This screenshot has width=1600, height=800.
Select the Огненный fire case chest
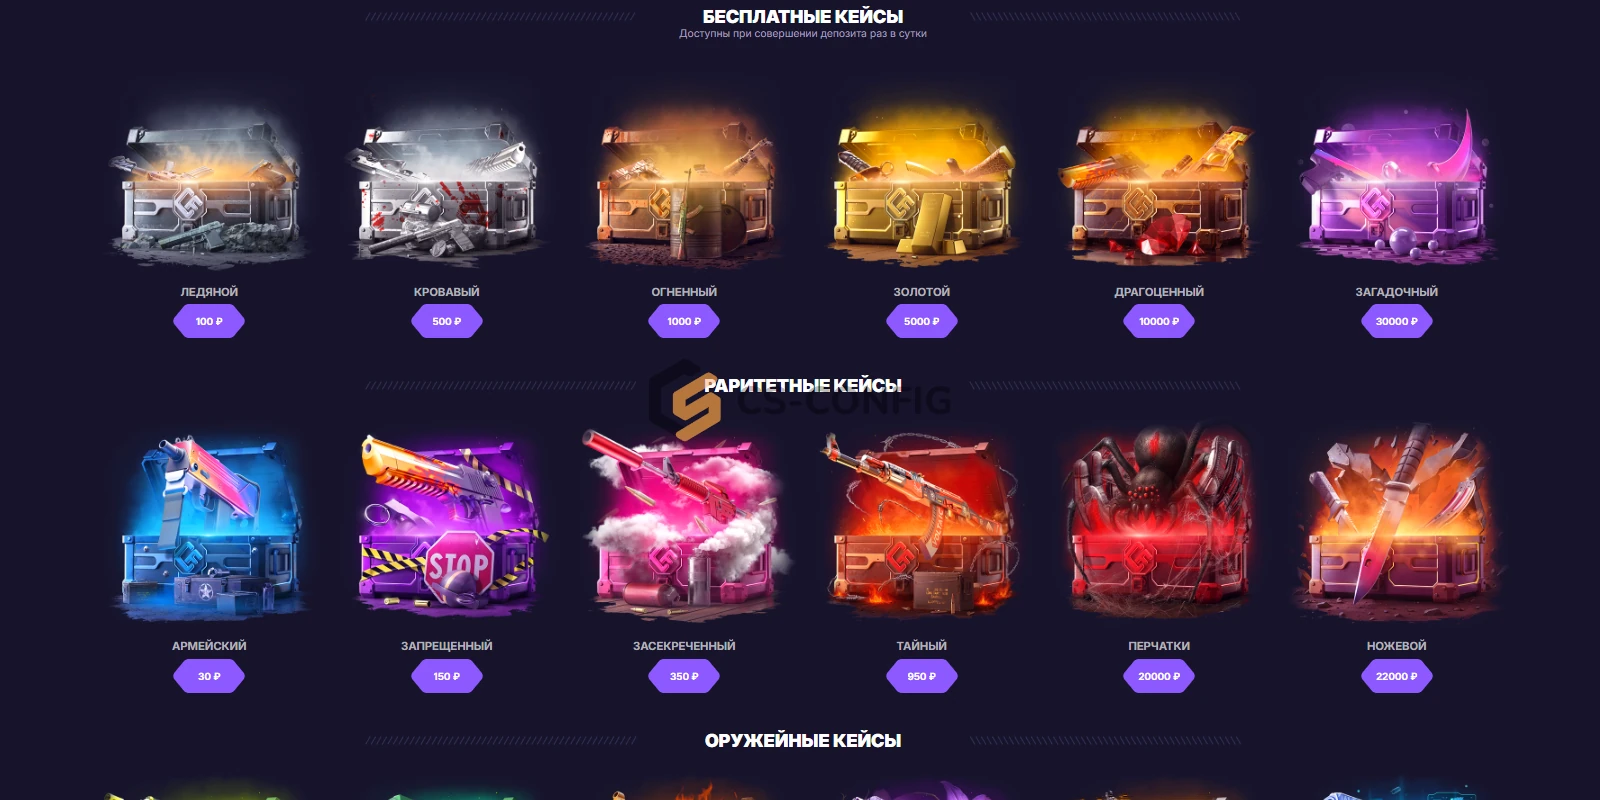coord(684,188)
